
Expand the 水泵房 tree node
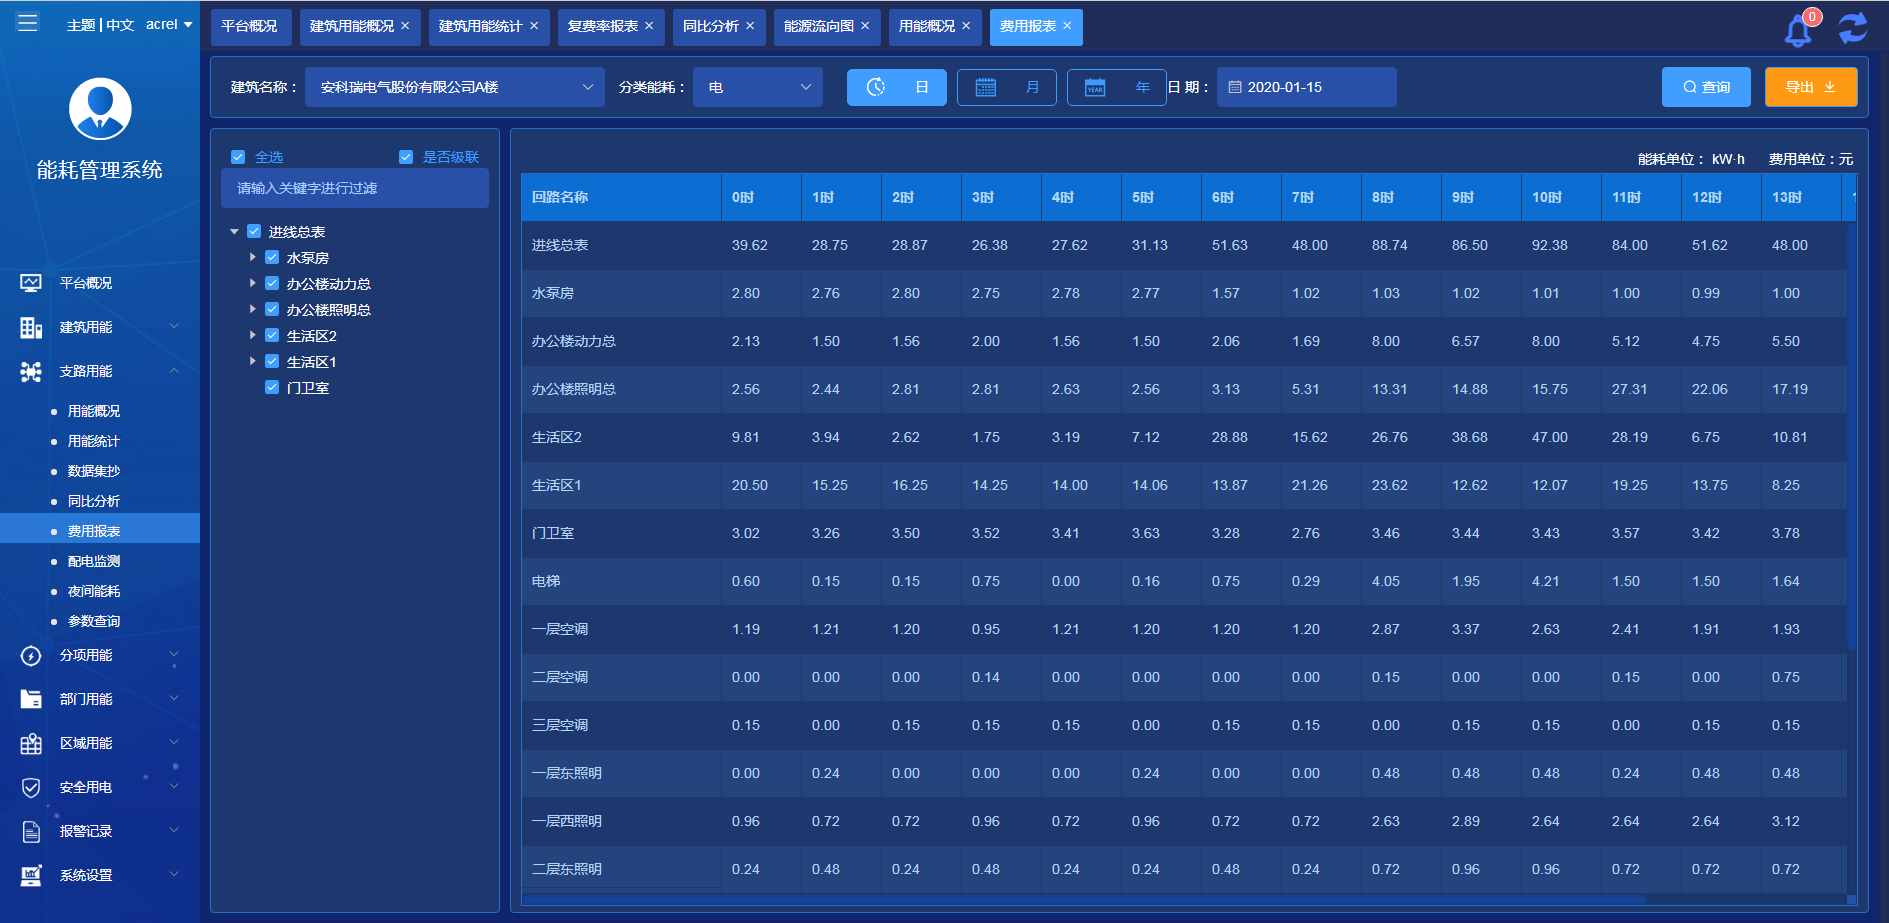[x=253, y=257]
